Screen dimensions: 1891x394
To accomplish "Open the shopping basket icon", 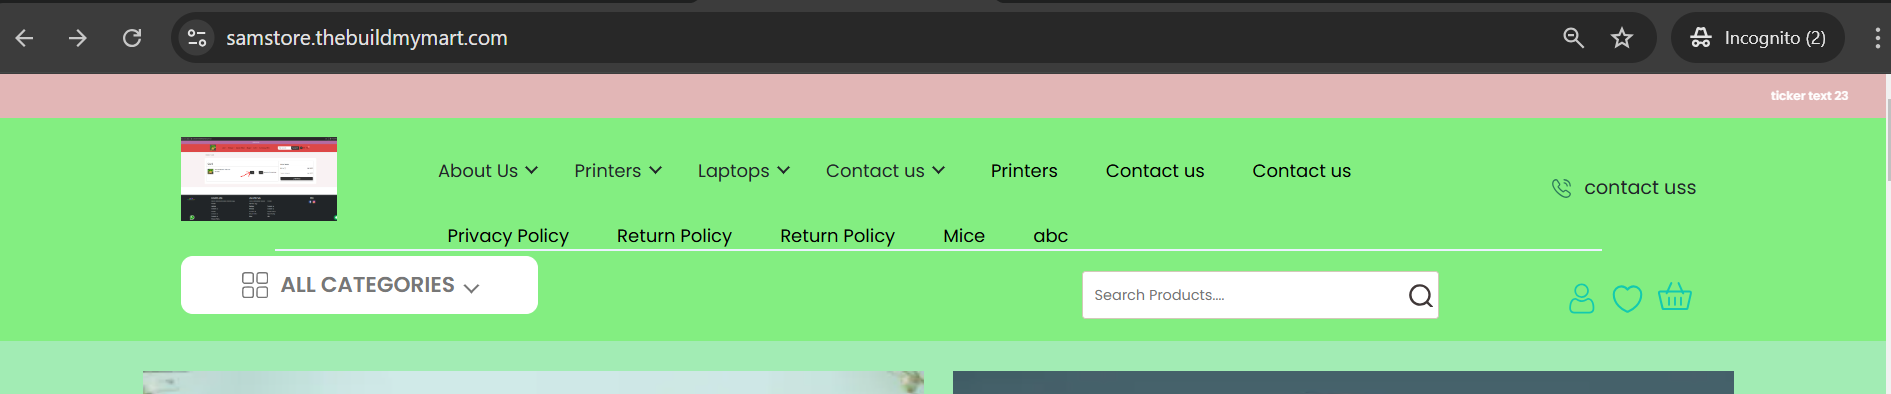I will pos(1674,297).
